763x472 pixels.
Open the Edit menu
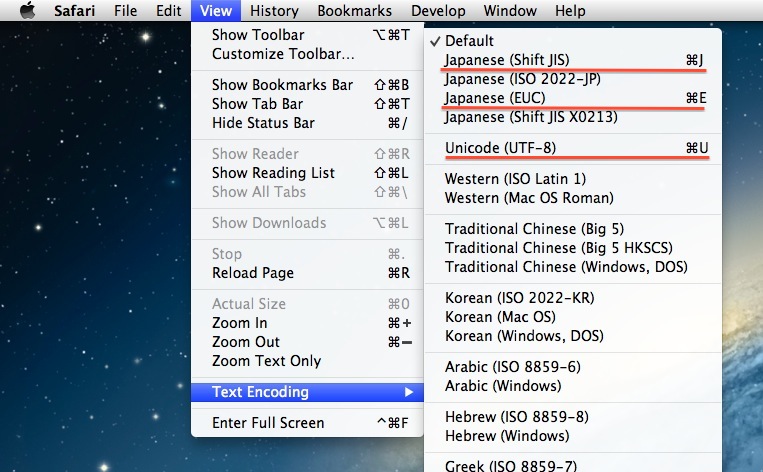point(168,11)
